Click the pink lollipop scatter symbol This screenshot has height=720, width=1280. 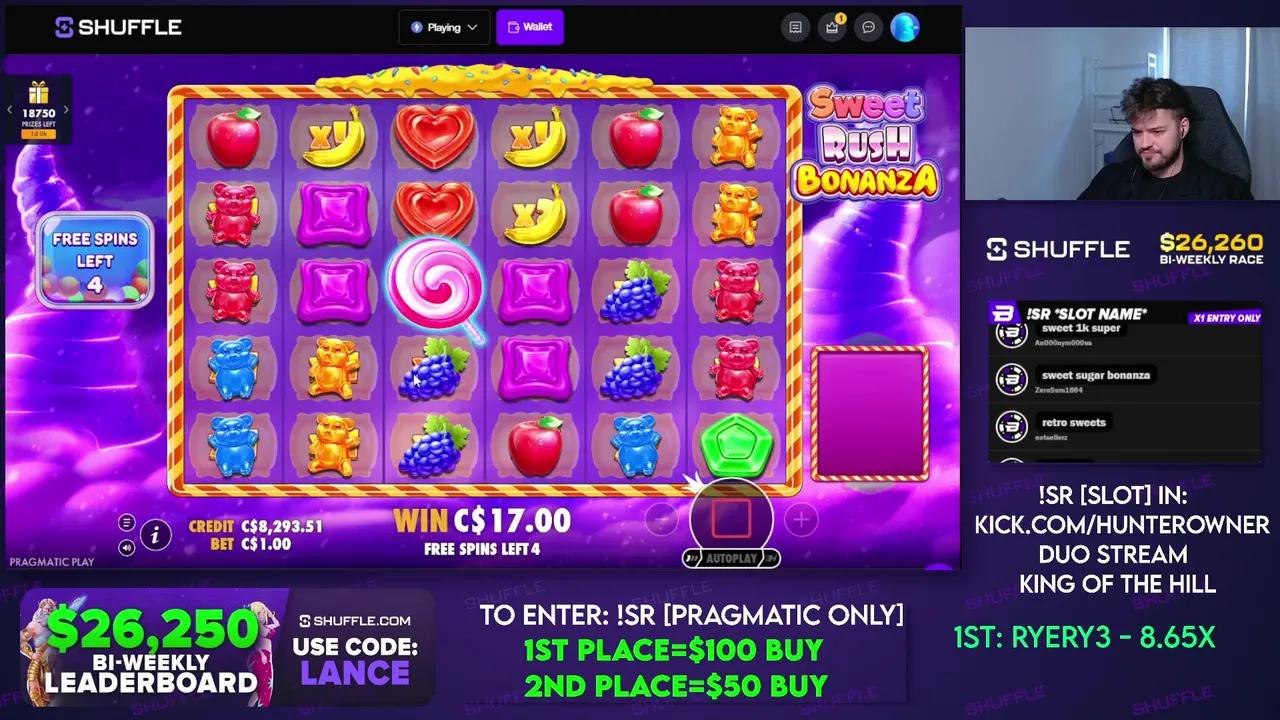(x=435, y=288)
